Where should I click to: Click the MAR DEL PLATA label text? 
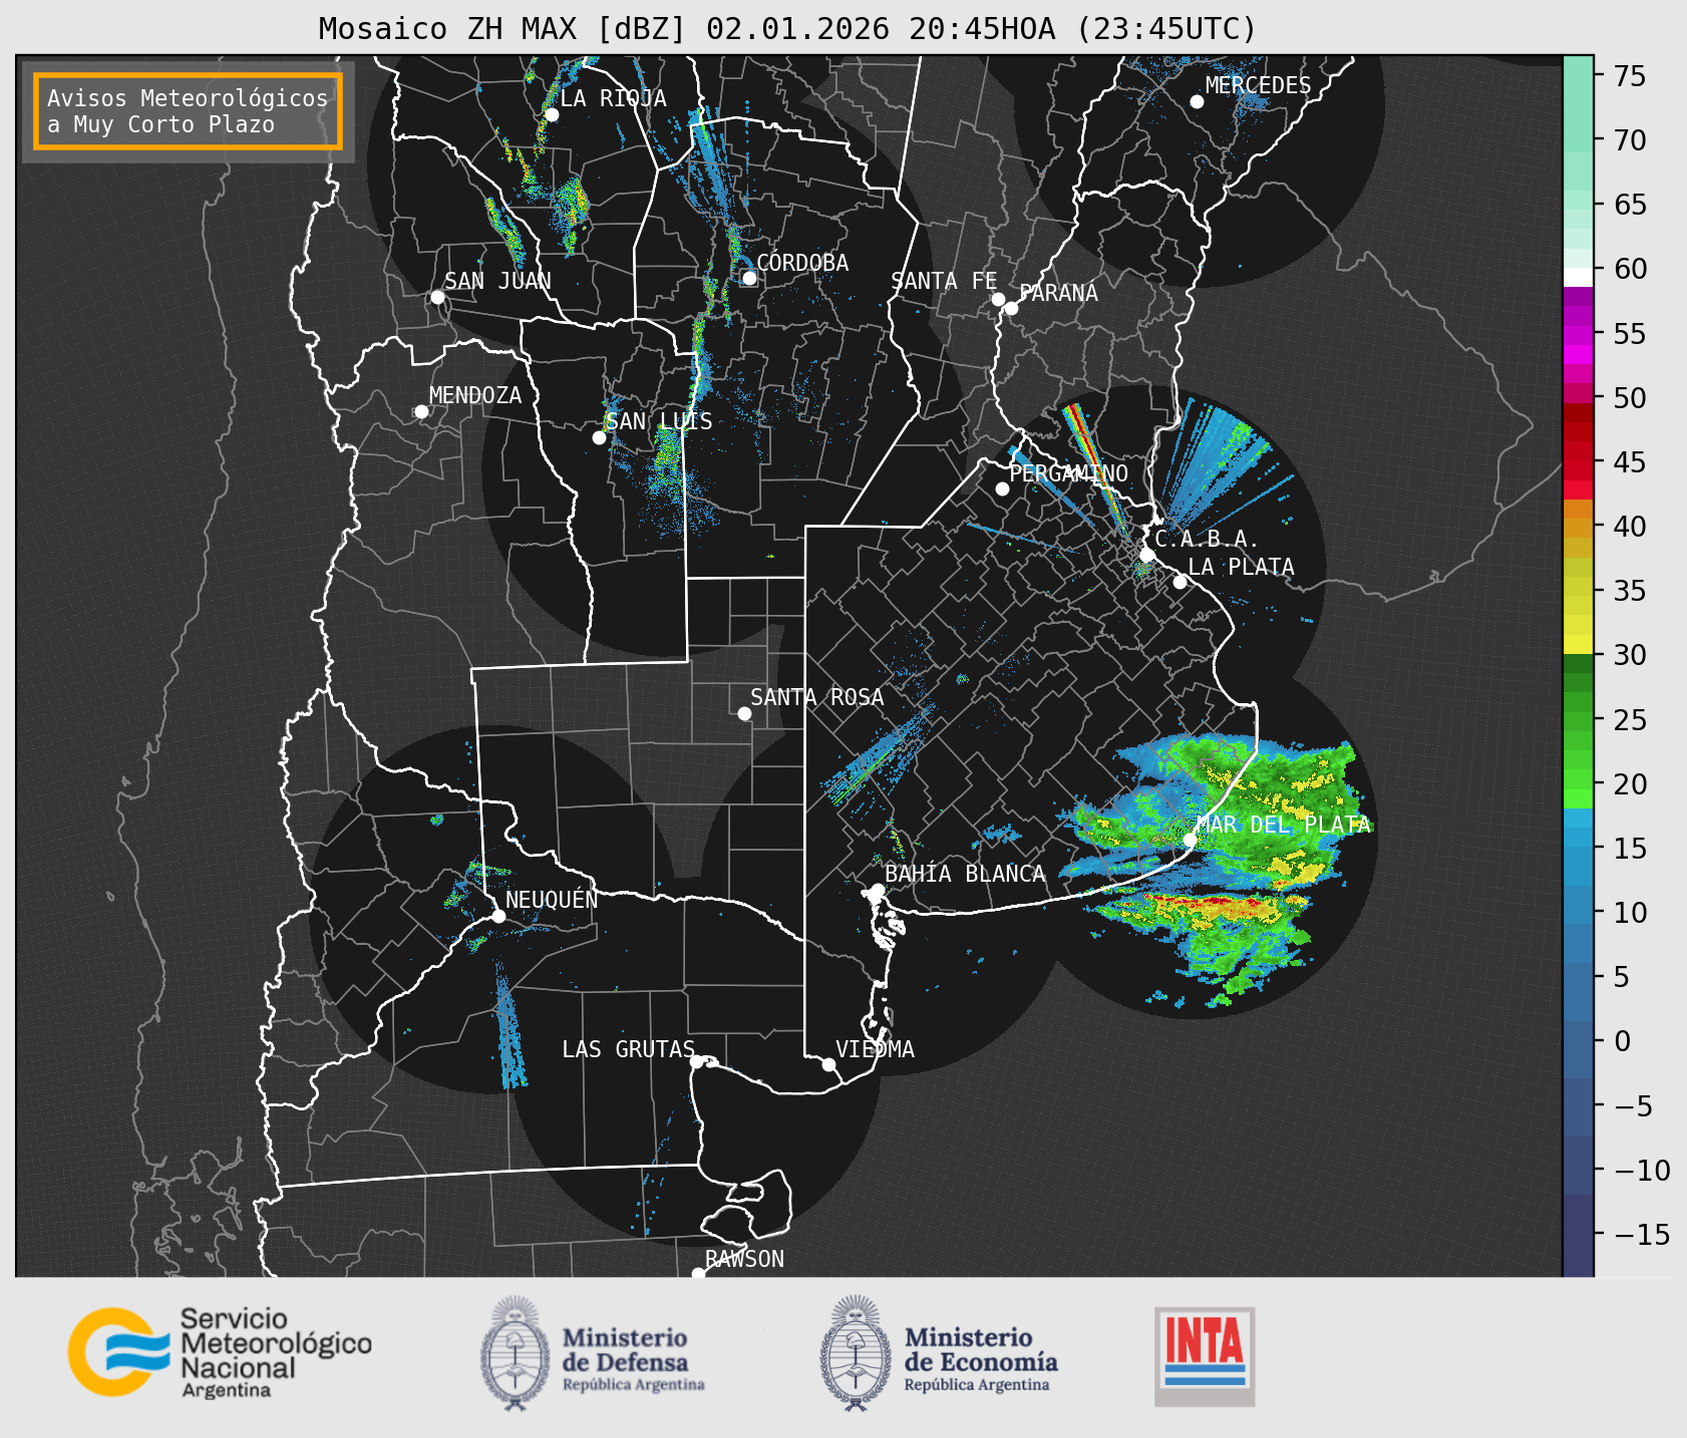click(1283, 824)
